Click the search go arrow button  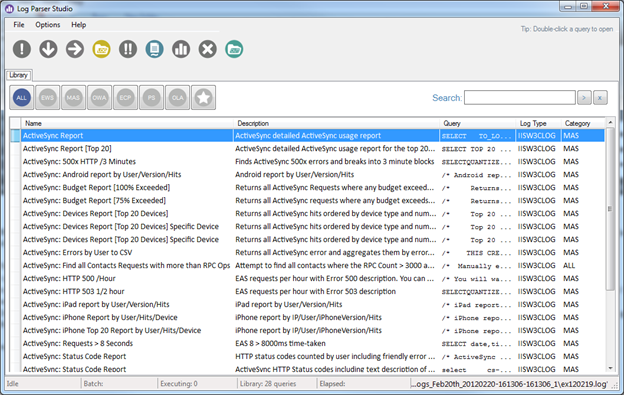tap(584, 97)
